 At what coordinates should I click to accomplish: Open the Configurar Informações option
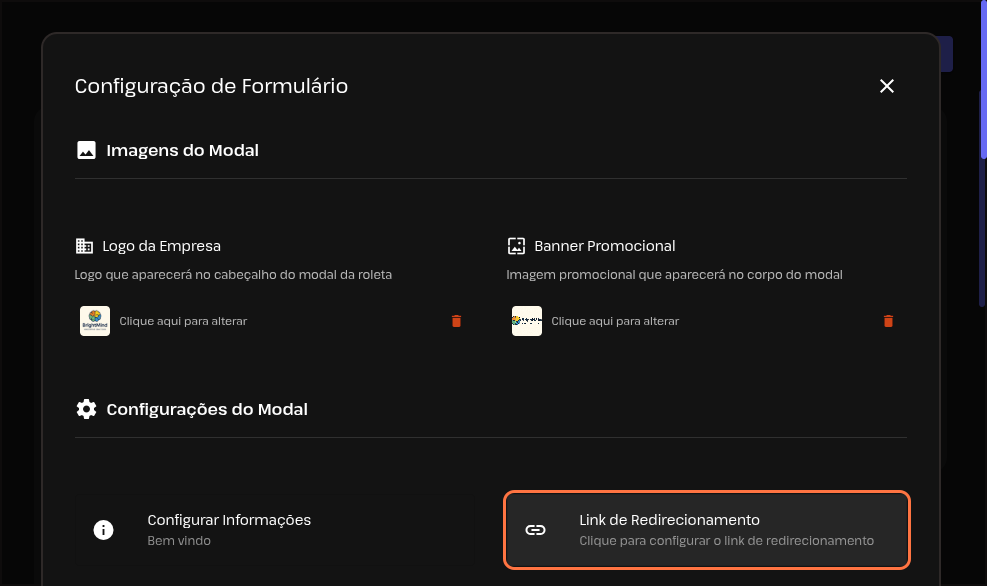(229, 520)
